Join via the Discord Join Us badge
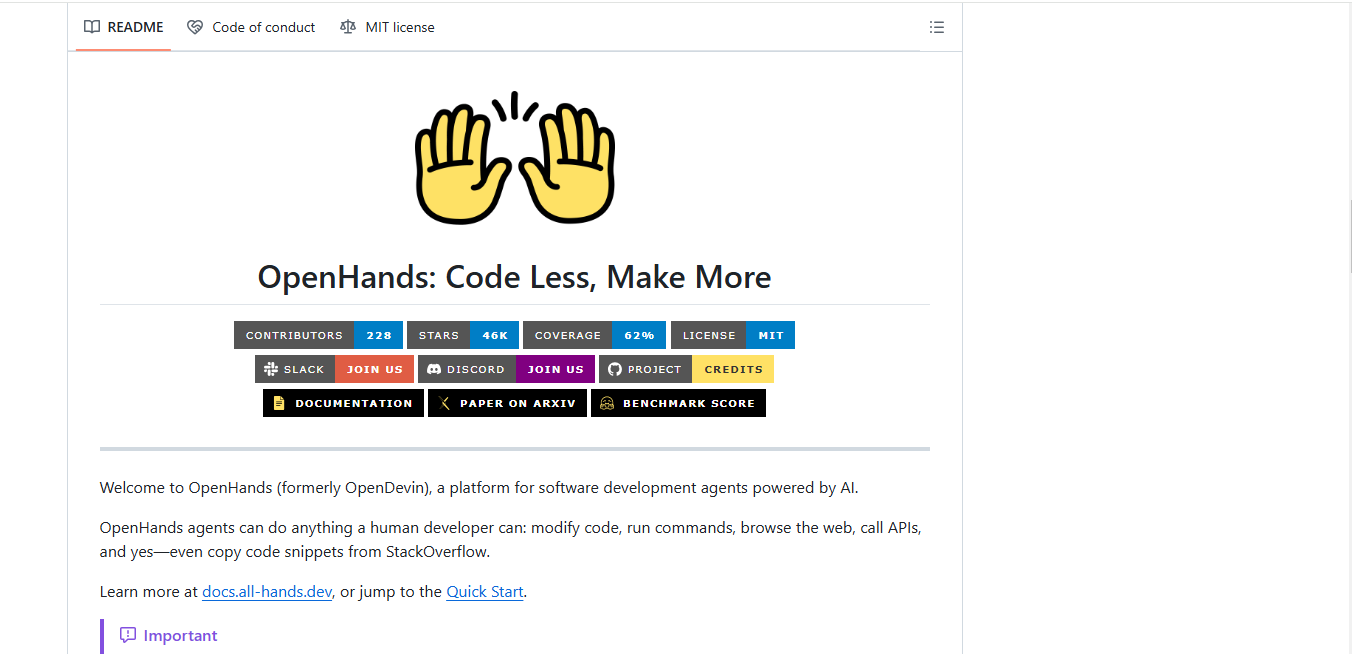This screenshot has height=654, width=1352. 506,369
